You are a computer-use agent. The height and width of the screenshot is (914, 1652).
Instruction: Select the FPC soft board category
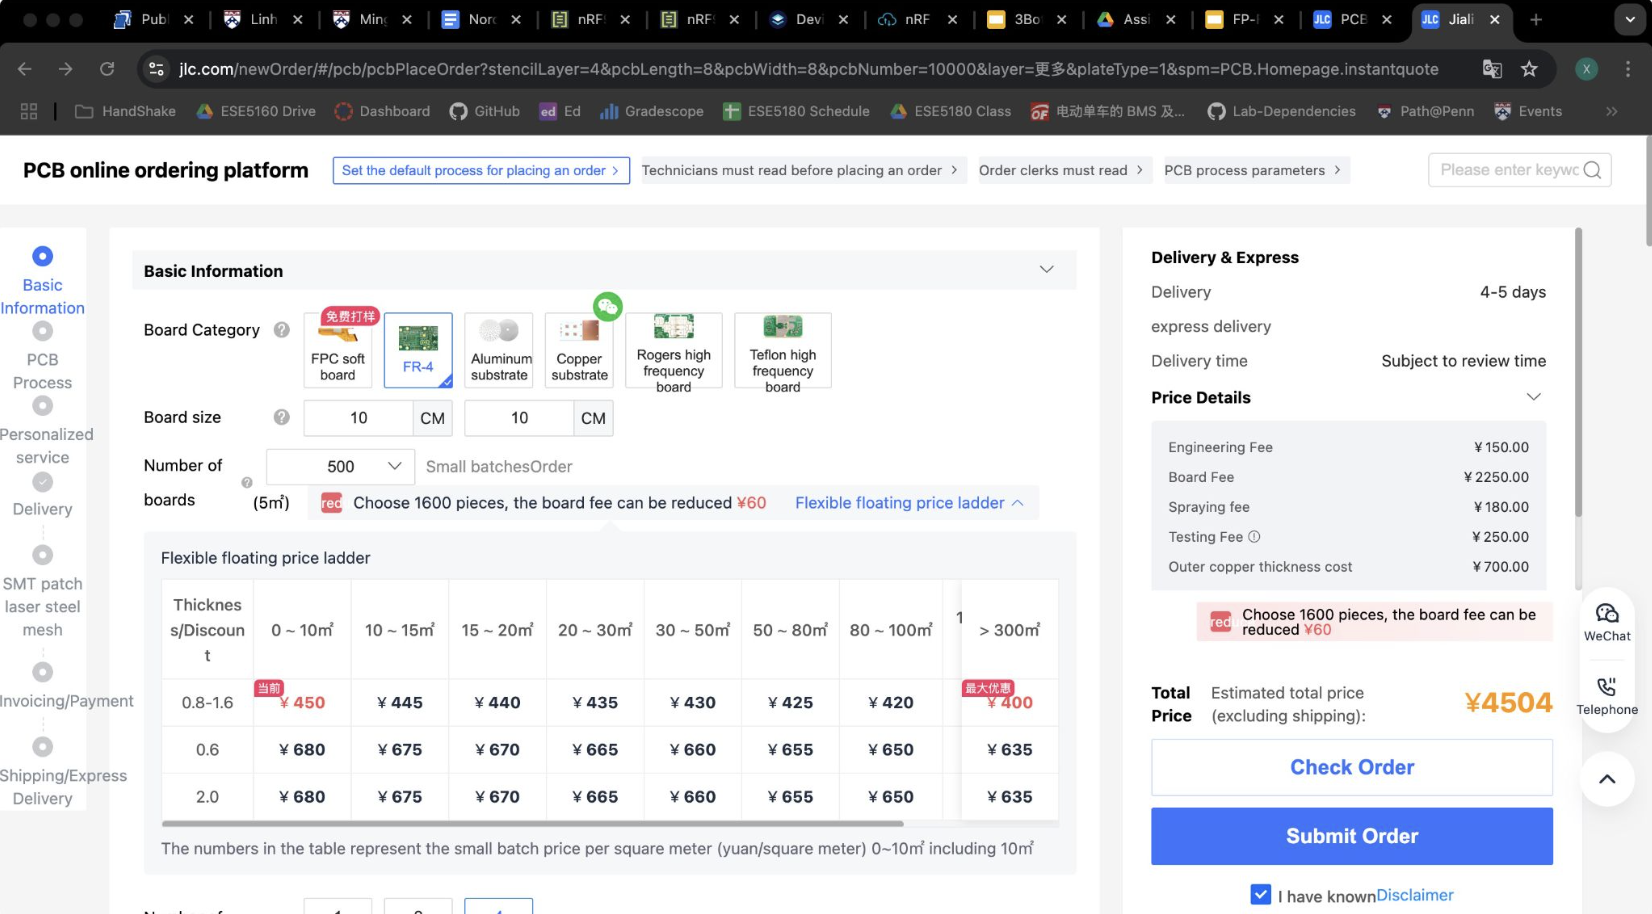[338, 351]
